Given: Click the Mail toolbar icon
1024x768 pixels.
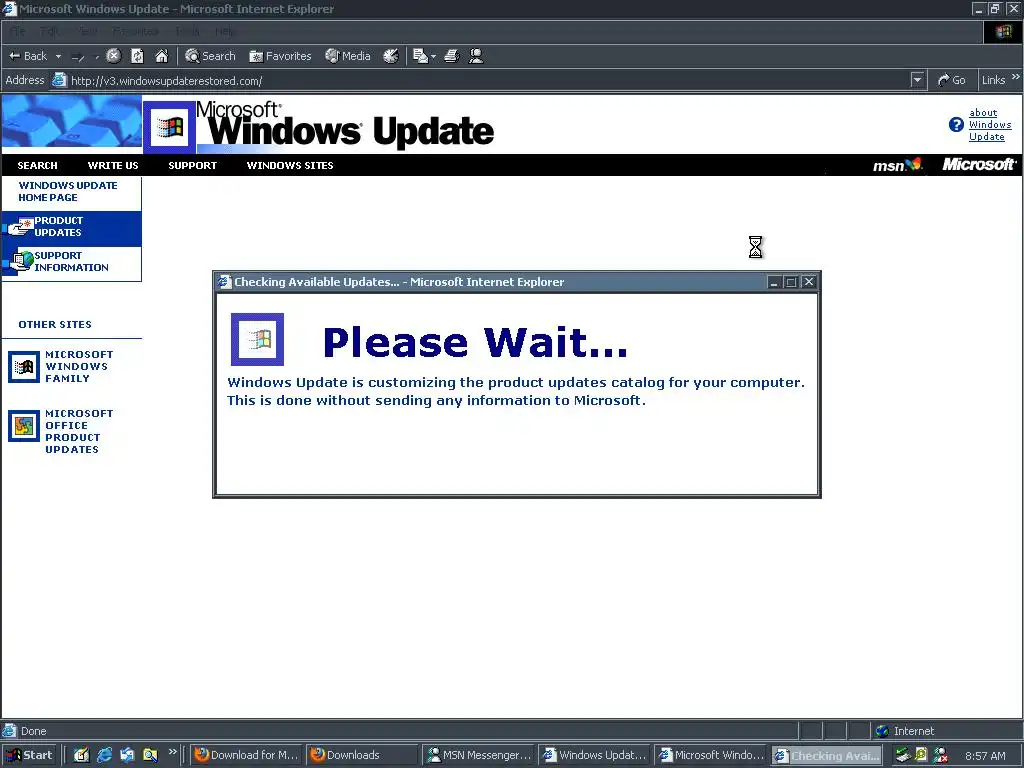Looking at the screenshot, I should pyautogui.click(x=420, y=56).
